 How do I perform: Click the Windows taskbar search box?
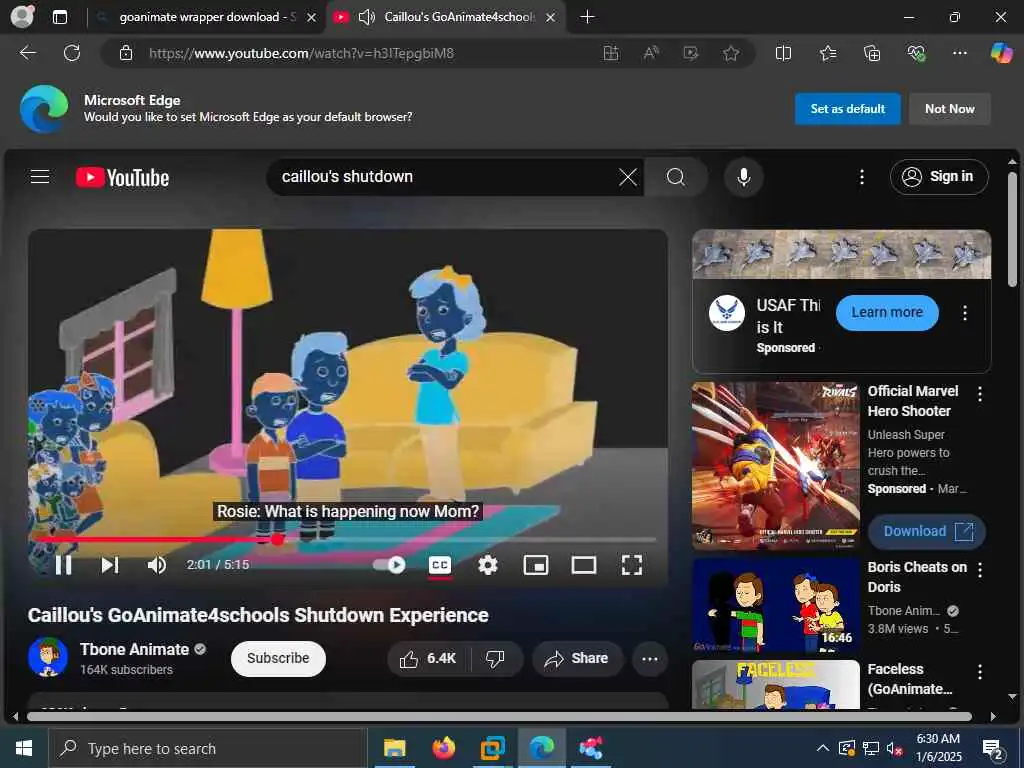tap(208, 748)
